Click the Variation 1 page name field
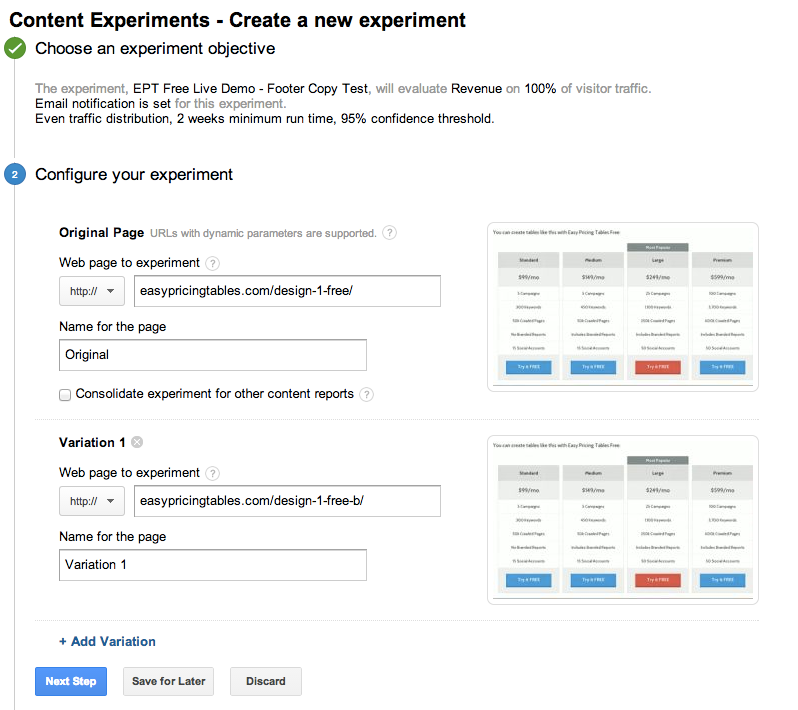This screenshot has width=798, height=710. coord(213,565)
